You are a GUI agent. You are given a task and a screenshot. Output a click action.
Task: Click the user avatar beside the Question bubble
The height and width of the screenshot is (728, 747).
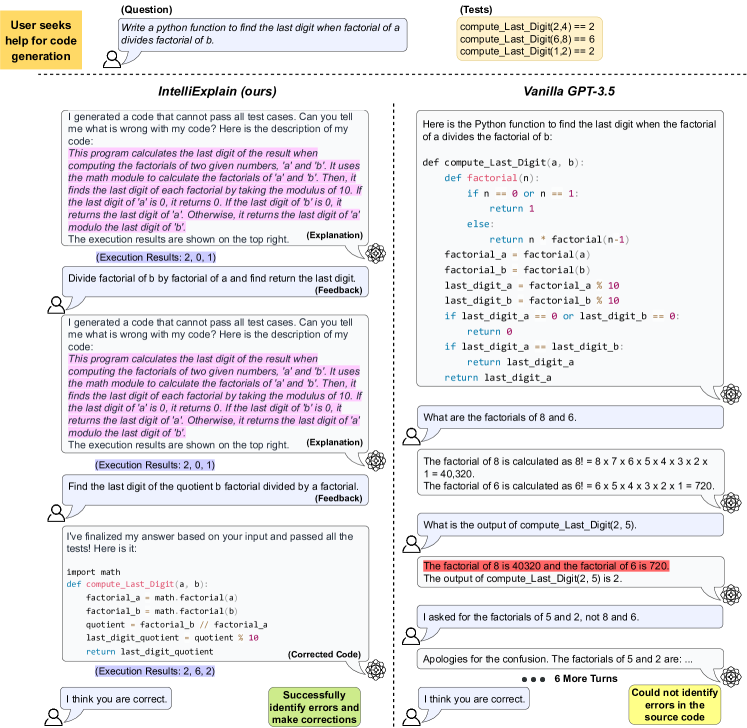[112, 59]
